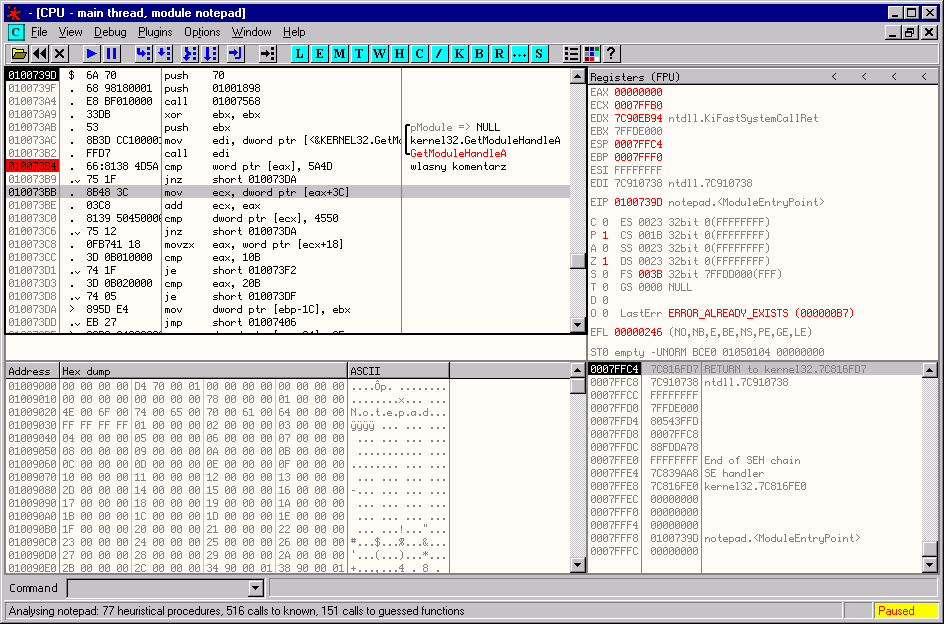Open the View menu
The width and height of the screenshot is (944, 624).
[x=70, y=32]
